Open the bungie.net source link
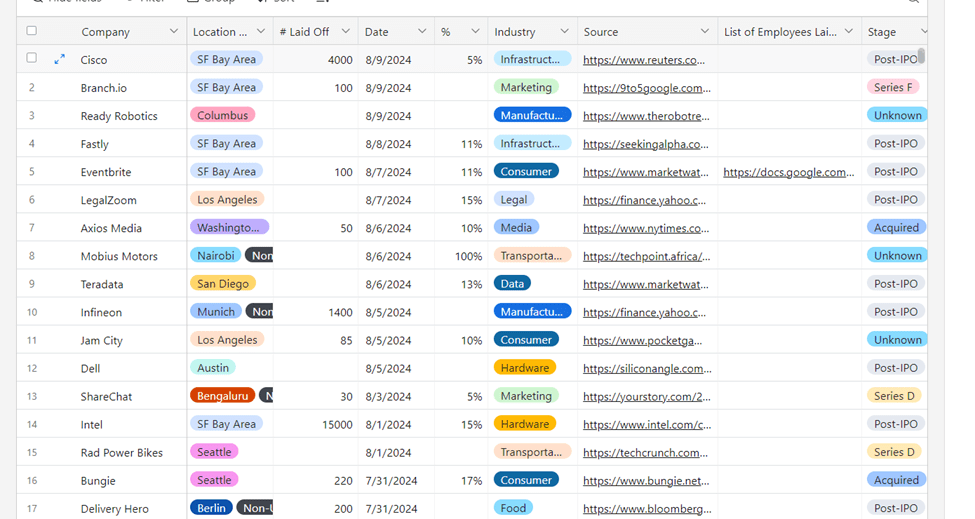This screenshot has width=975, height=519. (x=646, y=480)
